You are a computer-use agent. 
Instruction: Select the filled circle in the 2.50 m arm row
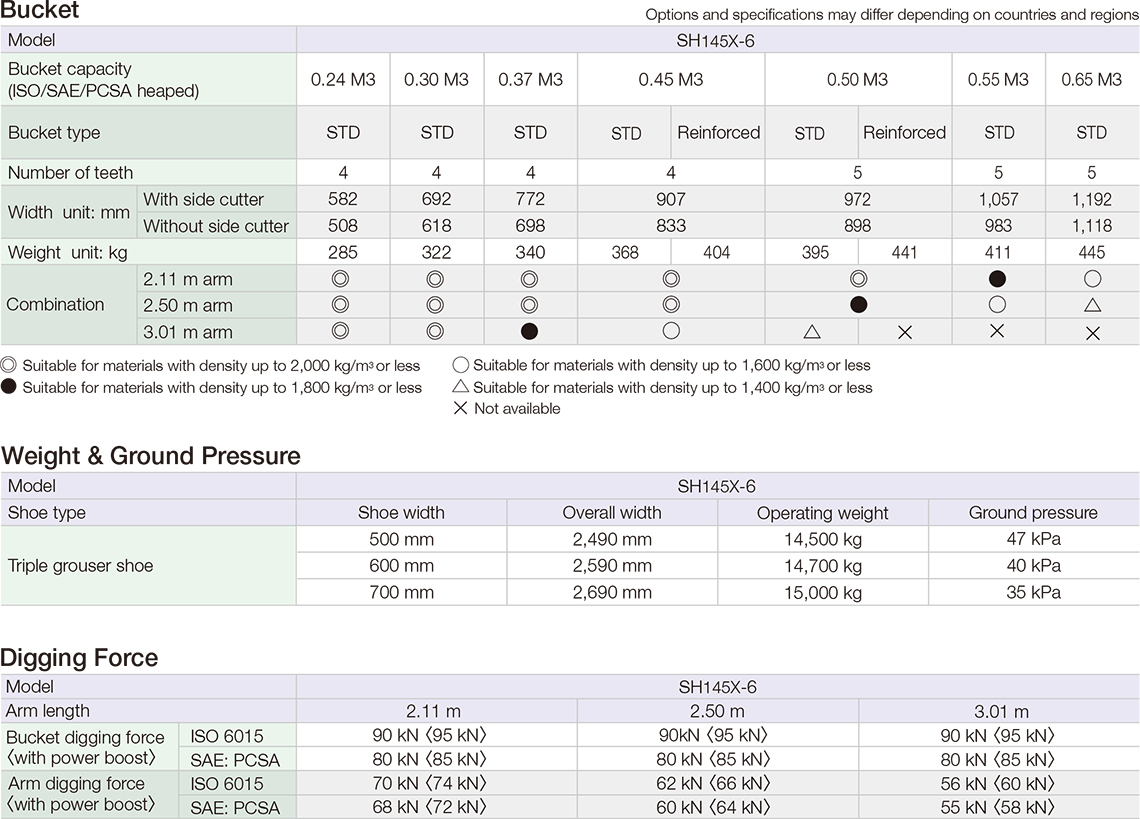858,305
